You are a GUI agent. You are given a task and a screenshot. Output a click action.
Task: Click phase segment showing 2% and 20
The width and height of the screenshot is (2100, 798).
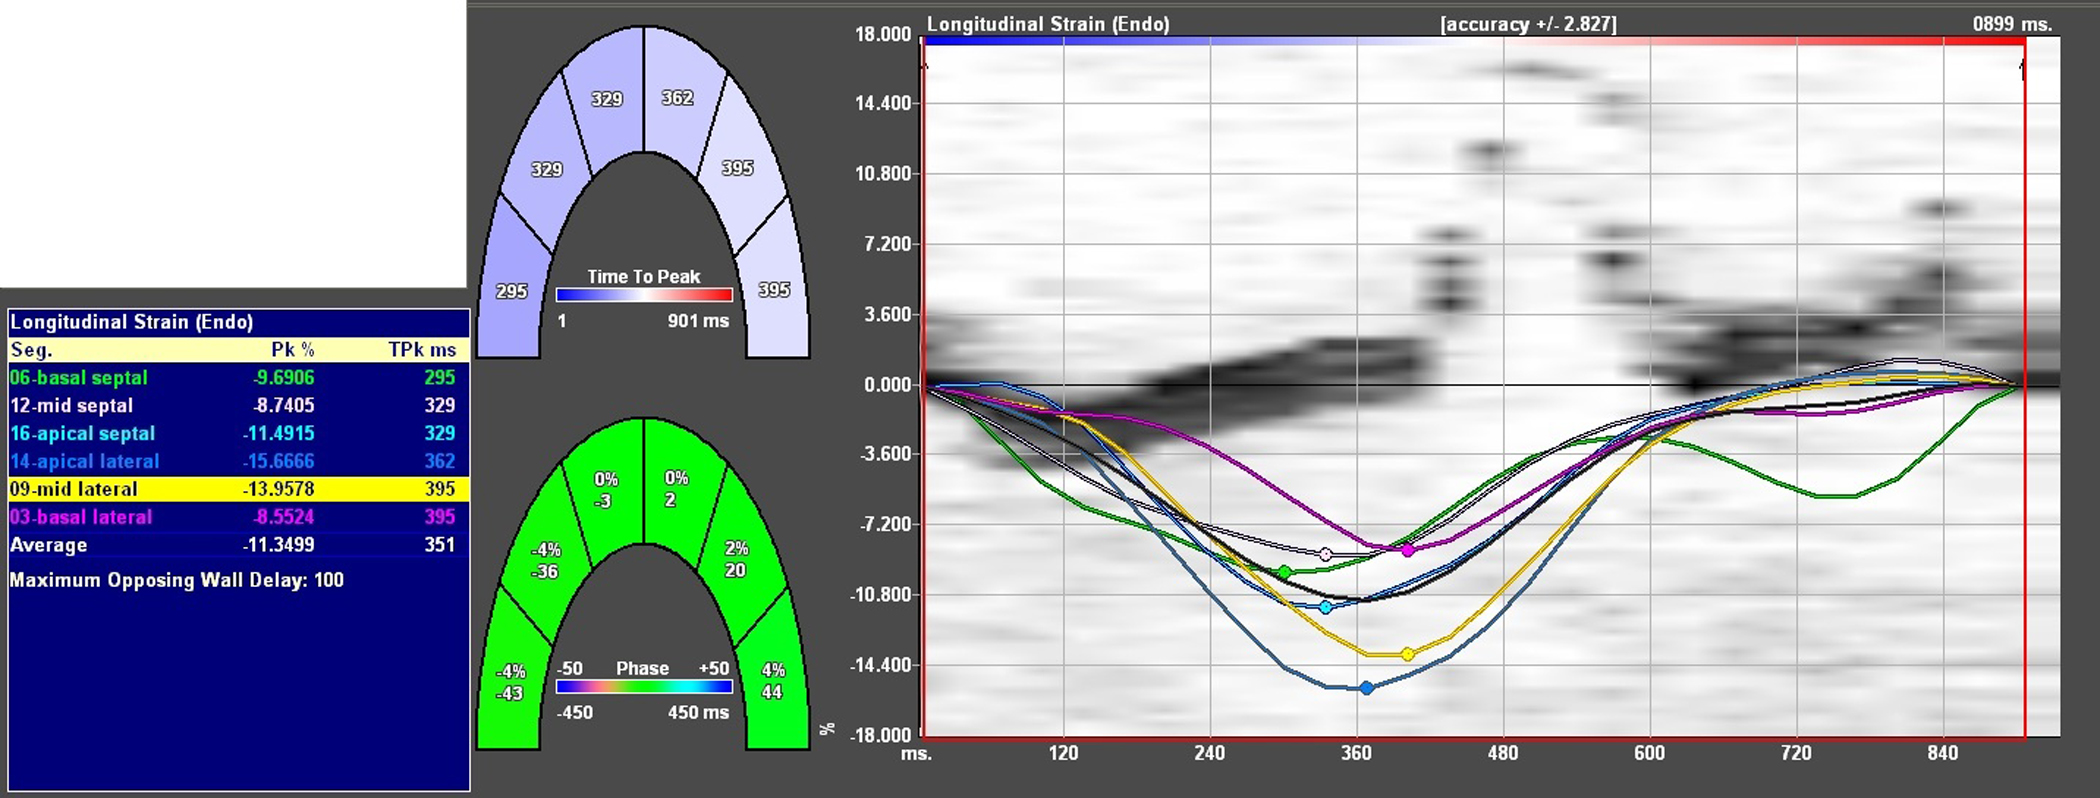coord(737,559)
